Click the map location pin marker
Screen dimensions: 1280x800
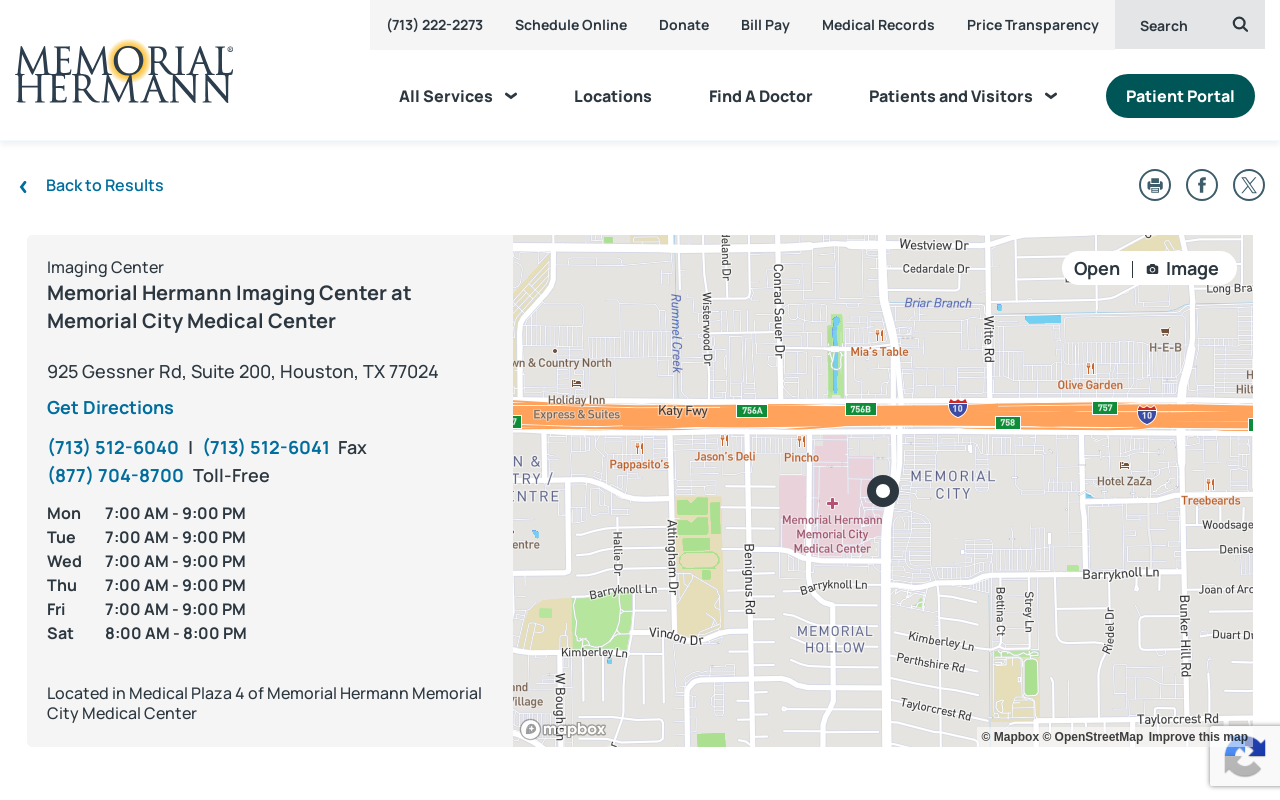coord(883,491)
